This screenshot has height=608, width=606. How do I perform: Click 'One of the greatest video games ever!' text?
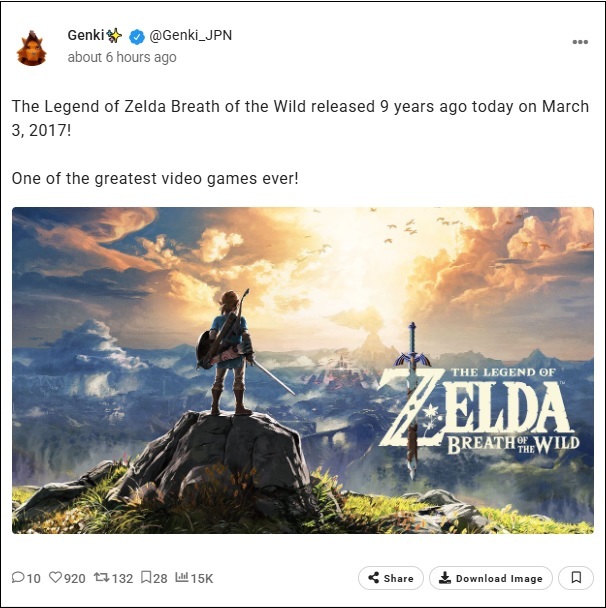pos(155,179)
